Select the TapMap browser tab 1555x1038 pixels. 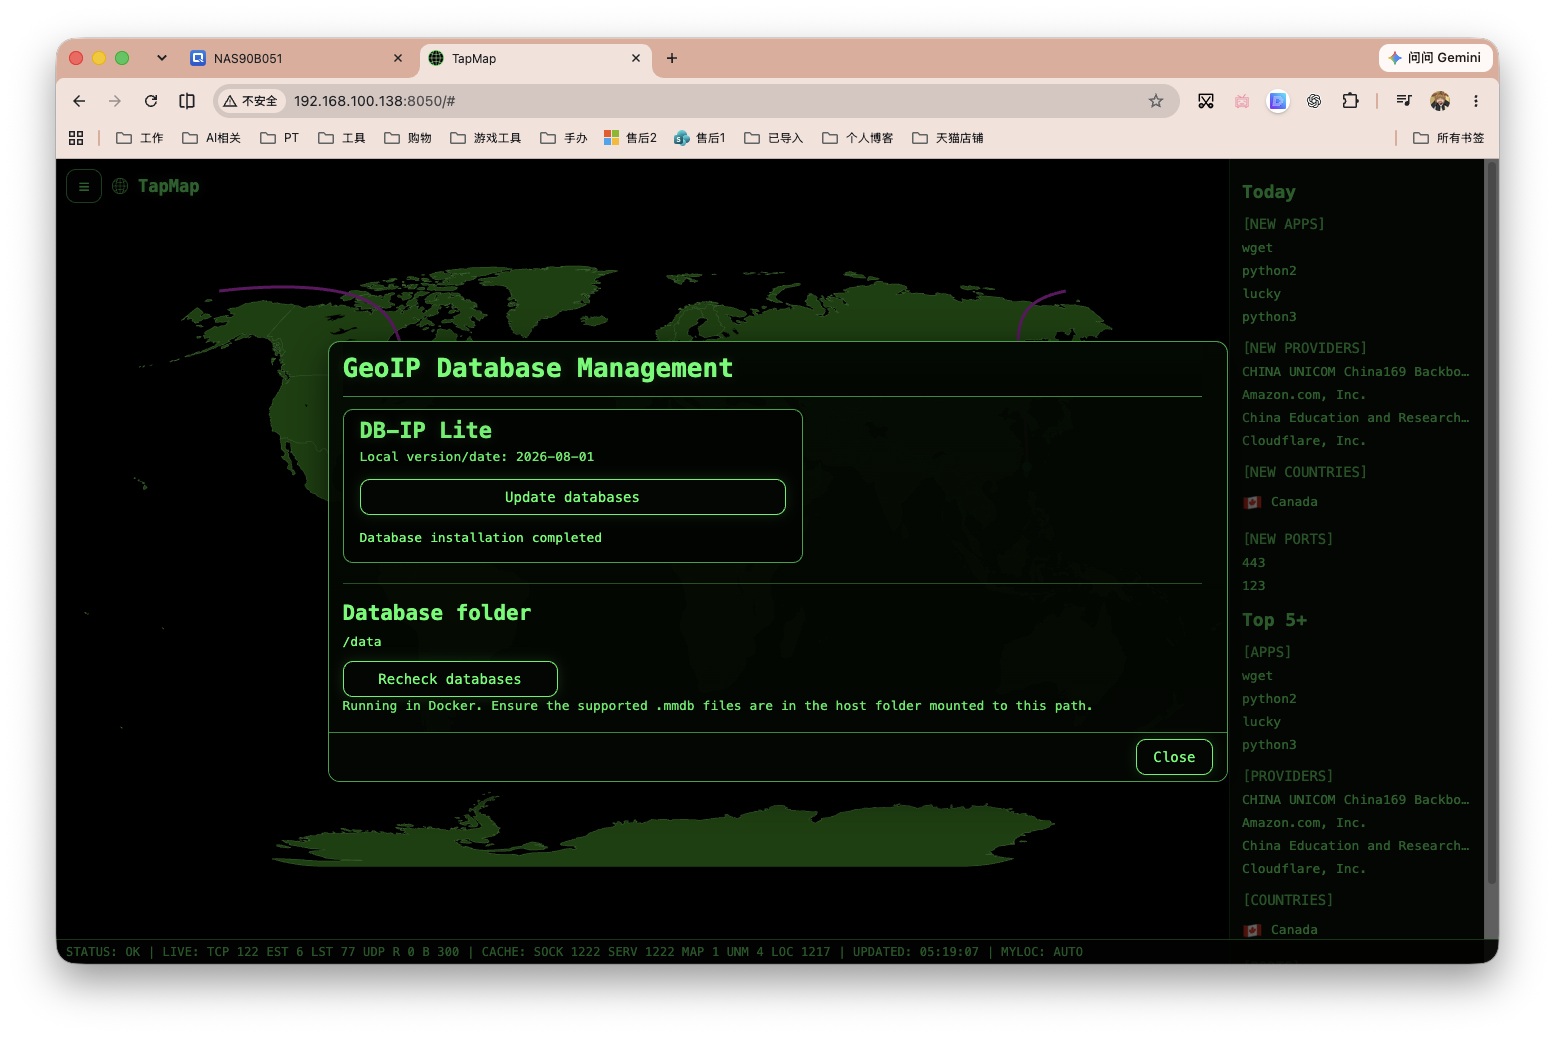[x=536, y=58]
